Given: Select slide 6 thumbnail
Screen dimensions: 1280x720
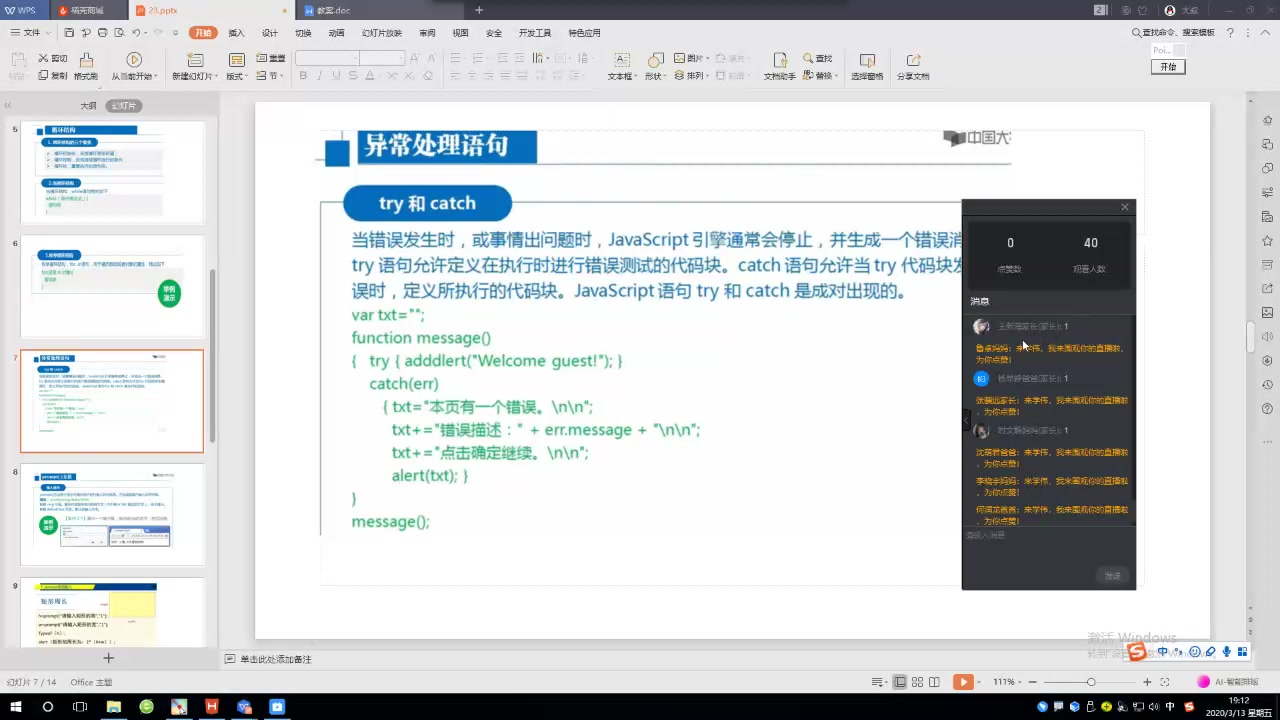Looking at the screenshot, I should (x=112, y=286).
